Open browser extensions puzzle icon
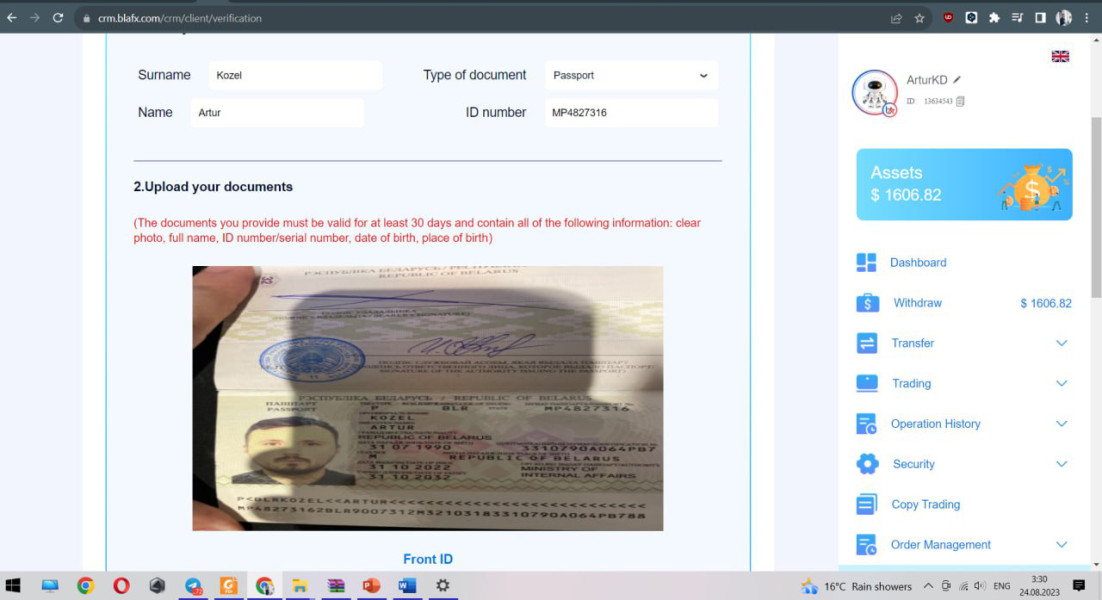 tap(994, 18)
